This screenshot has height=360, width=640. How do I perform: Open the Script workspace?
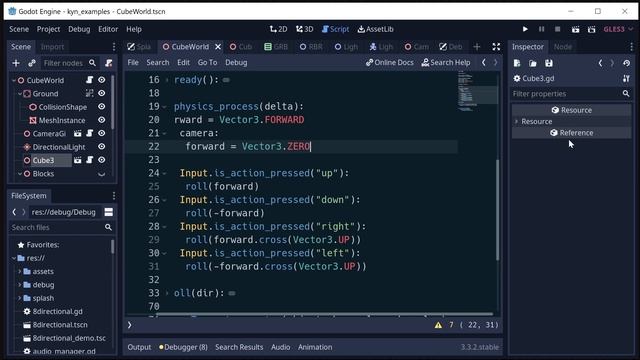pos(335,29)
